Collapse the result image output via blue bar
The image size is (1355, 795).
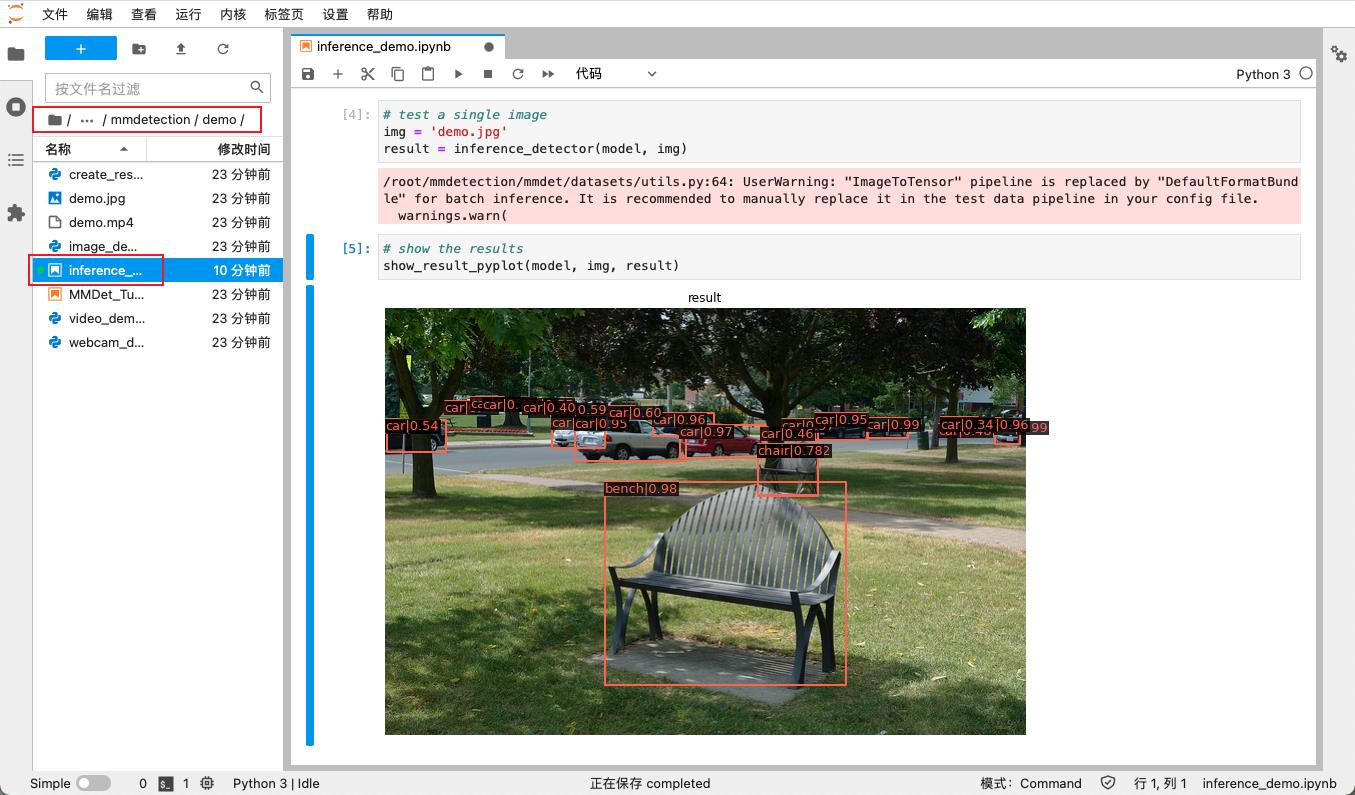310,515
